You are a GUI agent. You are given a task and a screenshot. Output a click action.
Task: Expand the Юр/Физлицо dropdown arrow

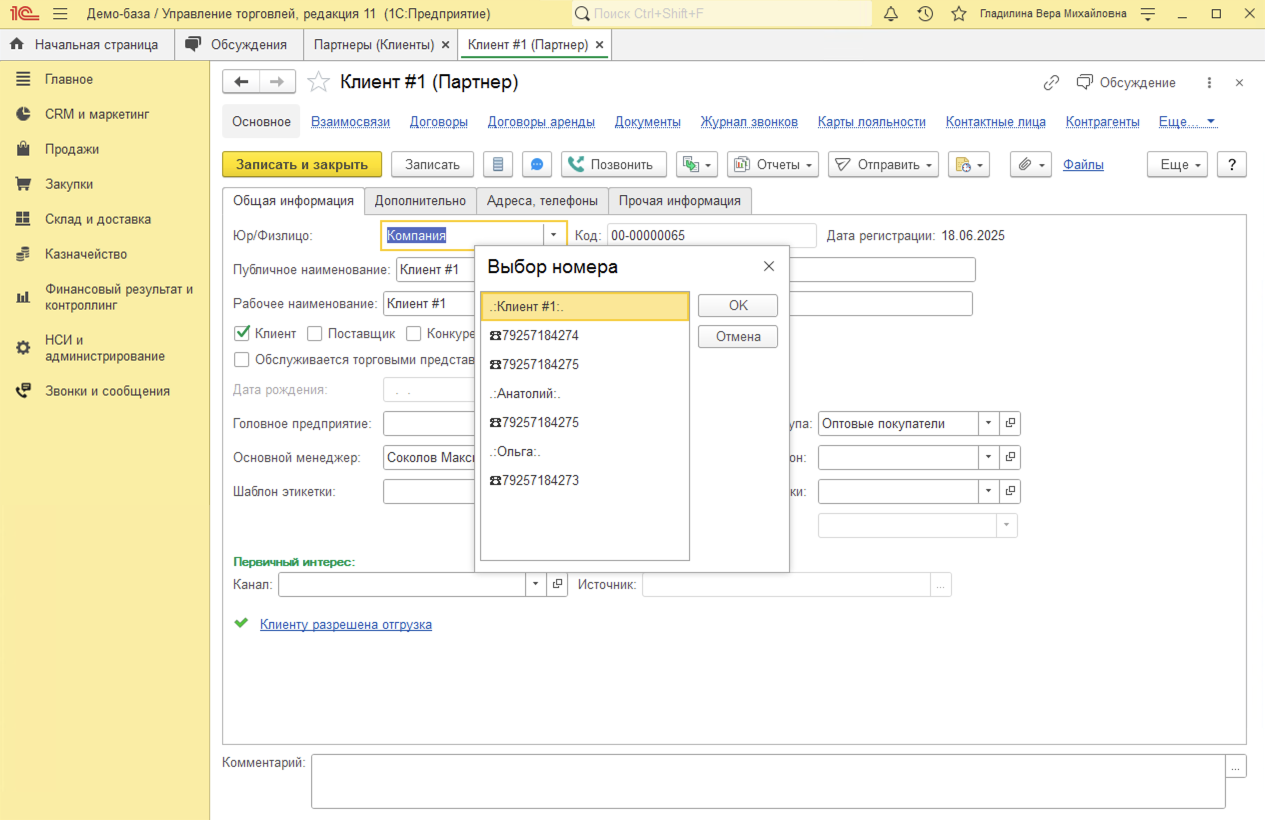pos(554,235)
